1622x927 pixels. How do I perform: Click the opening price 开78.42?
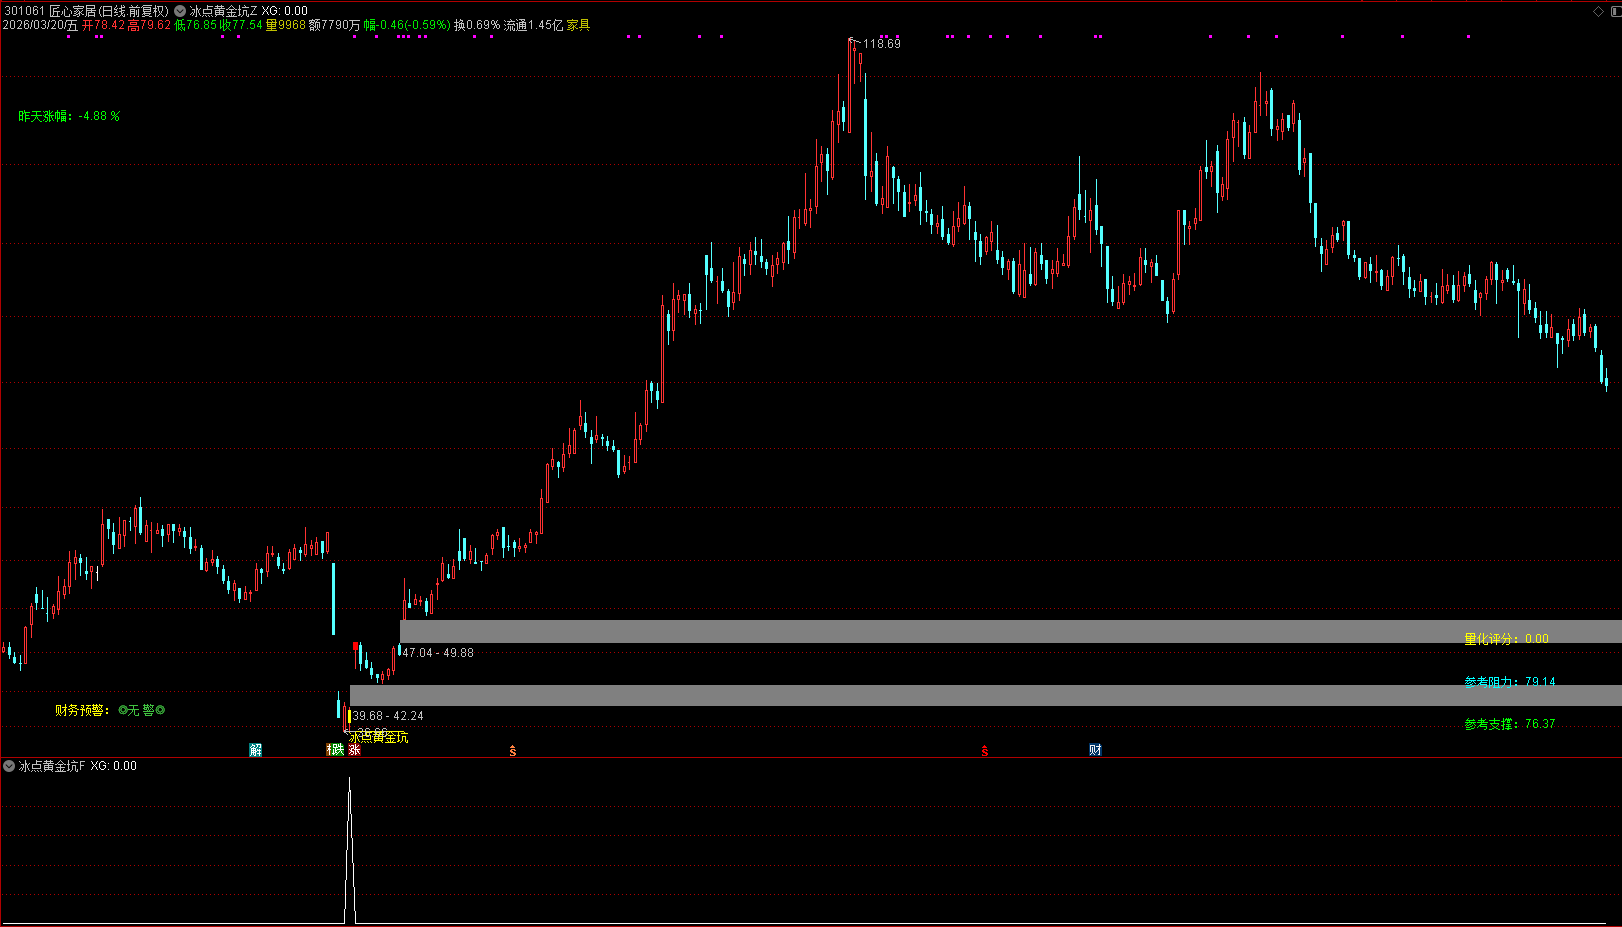[103, 25]
